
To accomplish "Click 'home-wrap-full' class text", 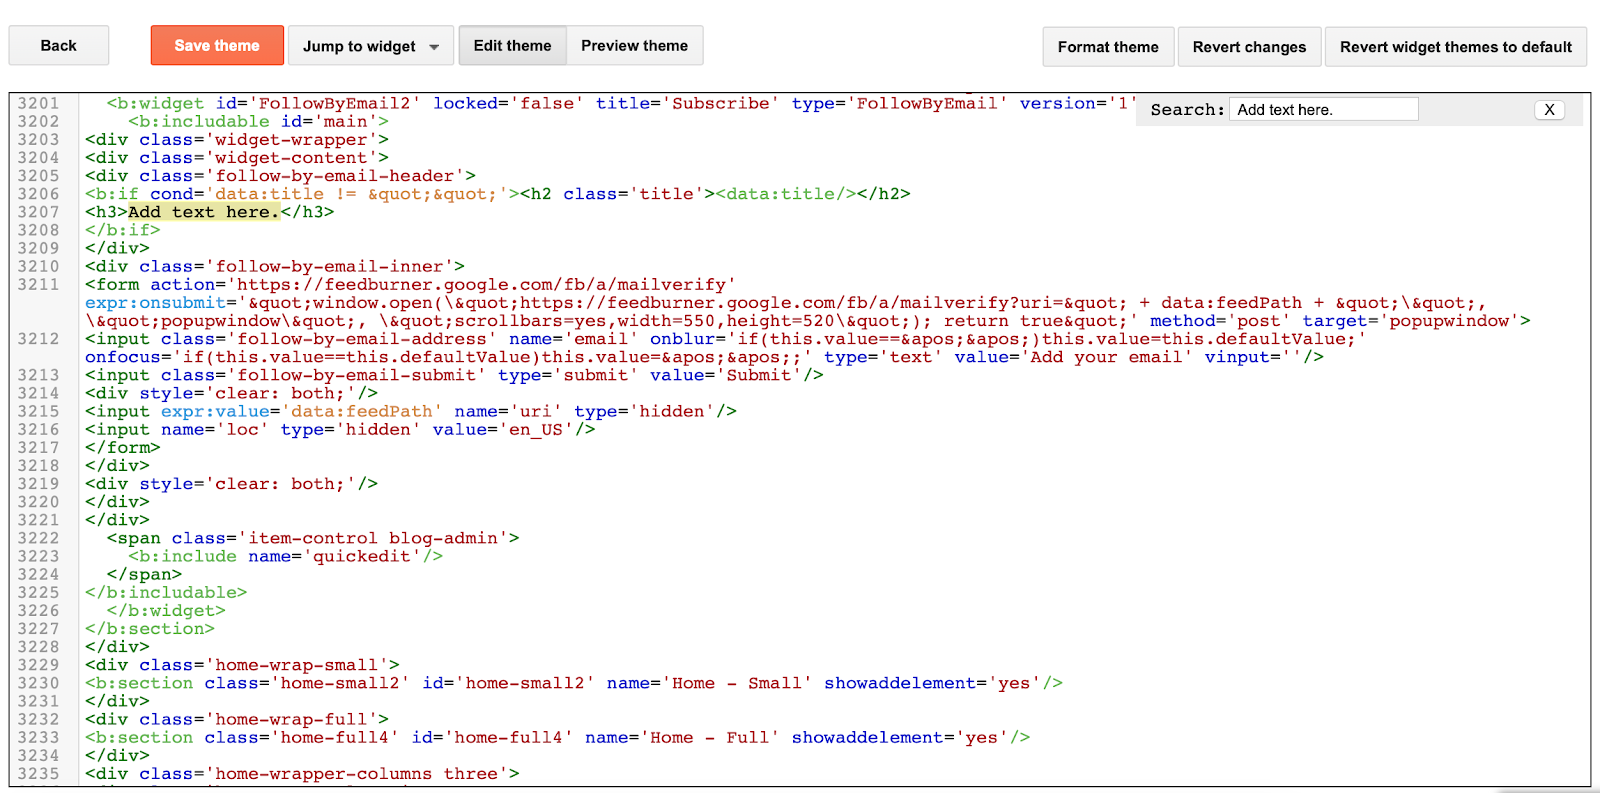I will (x=291, y=720).
